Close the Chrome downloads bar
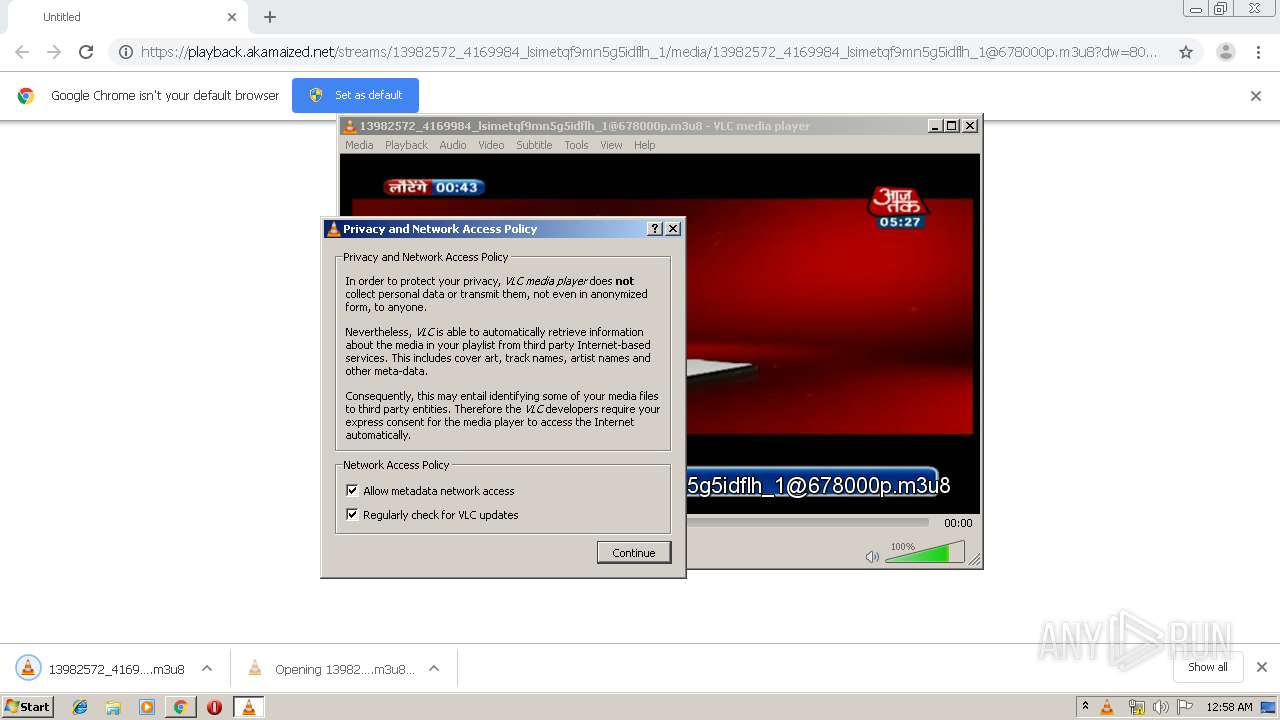The width and height of the screenshot is (1280, 720). tap(1262, 667)
